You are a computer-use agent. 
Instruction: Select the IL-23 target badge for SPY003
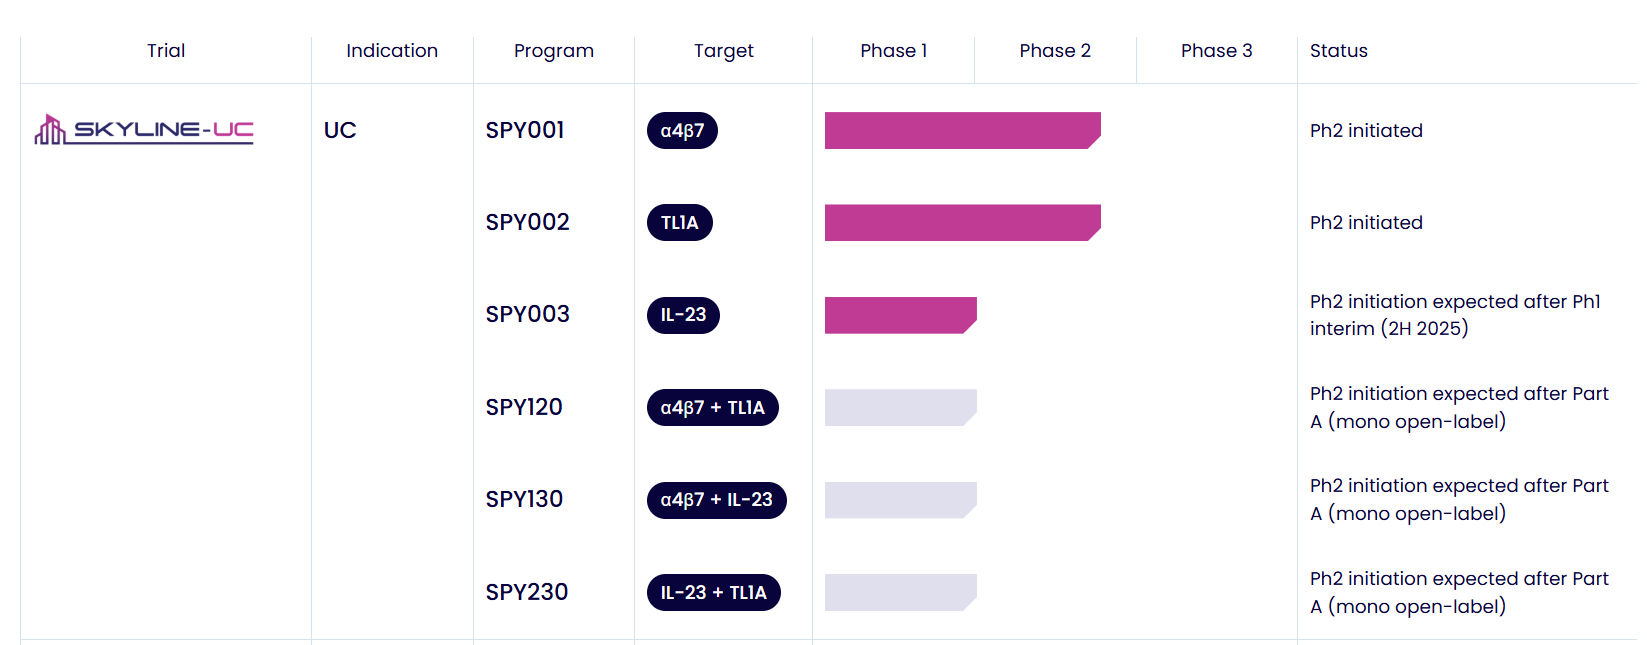(683, 315)
